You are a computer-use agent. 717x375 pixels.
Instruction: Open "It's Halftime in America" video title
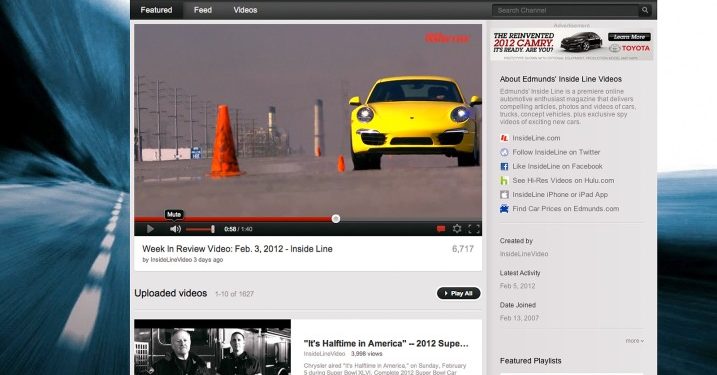pos(386,343)
